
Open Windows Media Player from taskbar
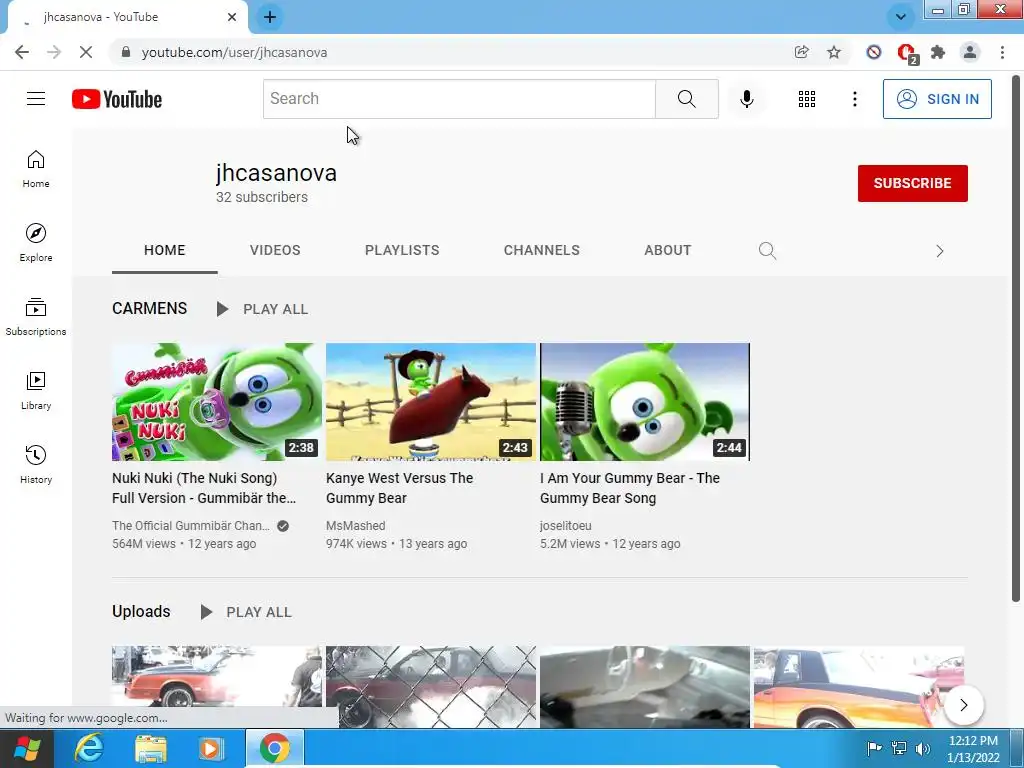tap(210, 748)
